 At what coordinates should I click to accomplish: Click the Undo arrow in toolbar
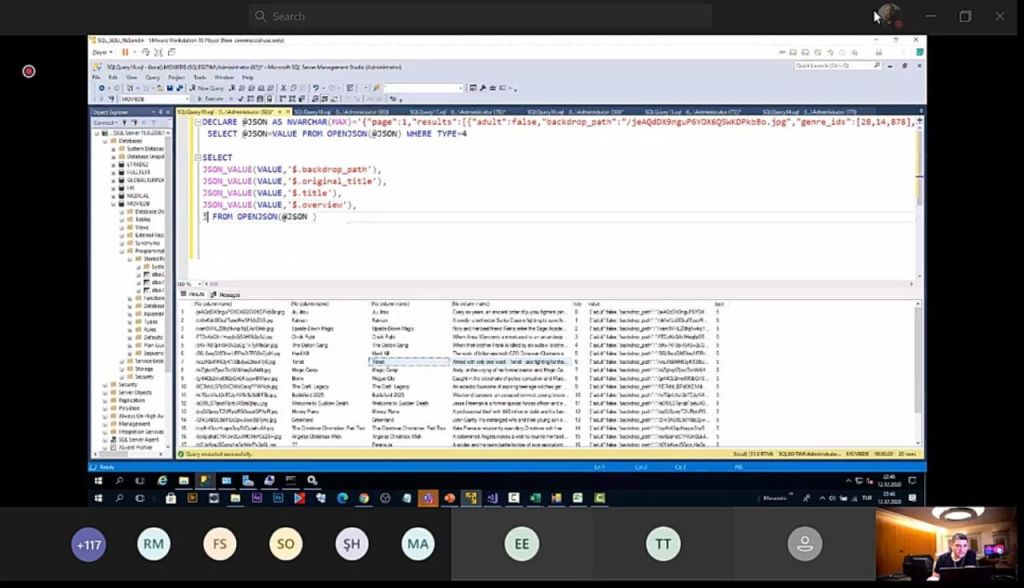tap(316, 88)
